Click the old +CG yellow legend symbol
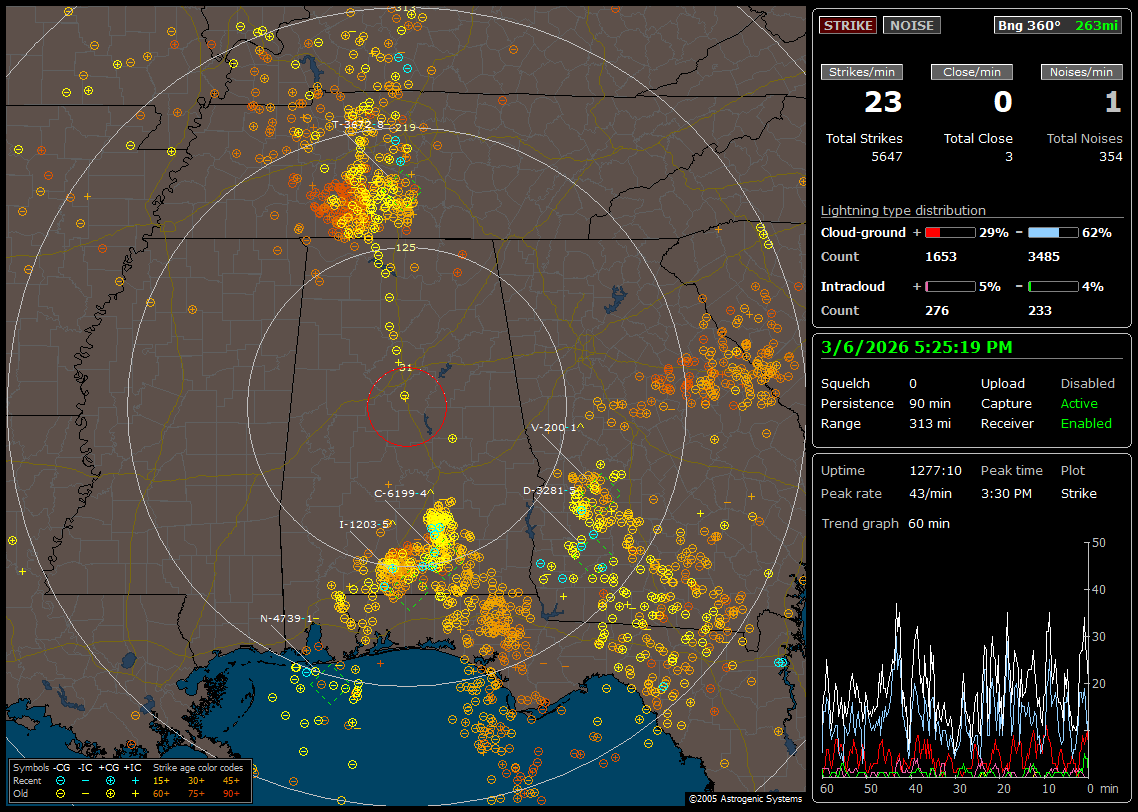The width and height of the screenshot is (1138, 812). (x=110, y=793)
